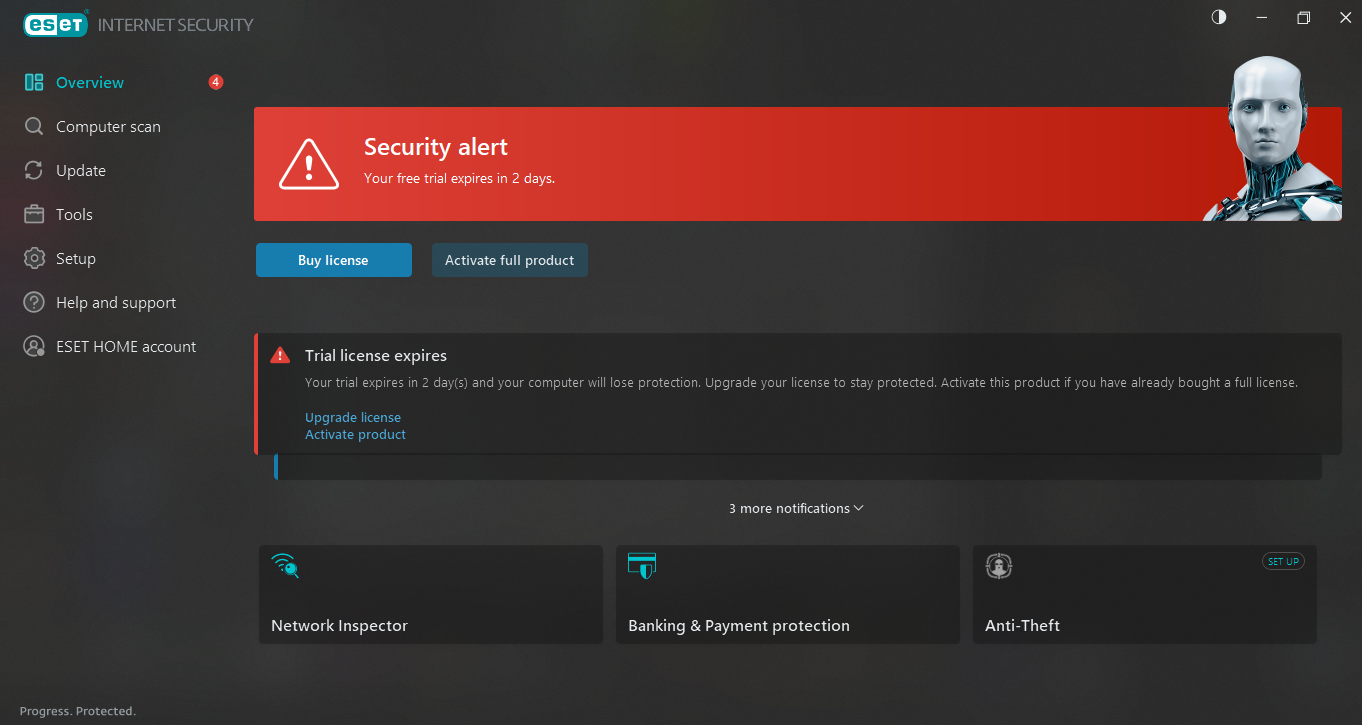Click the collapsed notification bar below trial alert
This screenshot has width=1362, height=725.
[798, 467]
